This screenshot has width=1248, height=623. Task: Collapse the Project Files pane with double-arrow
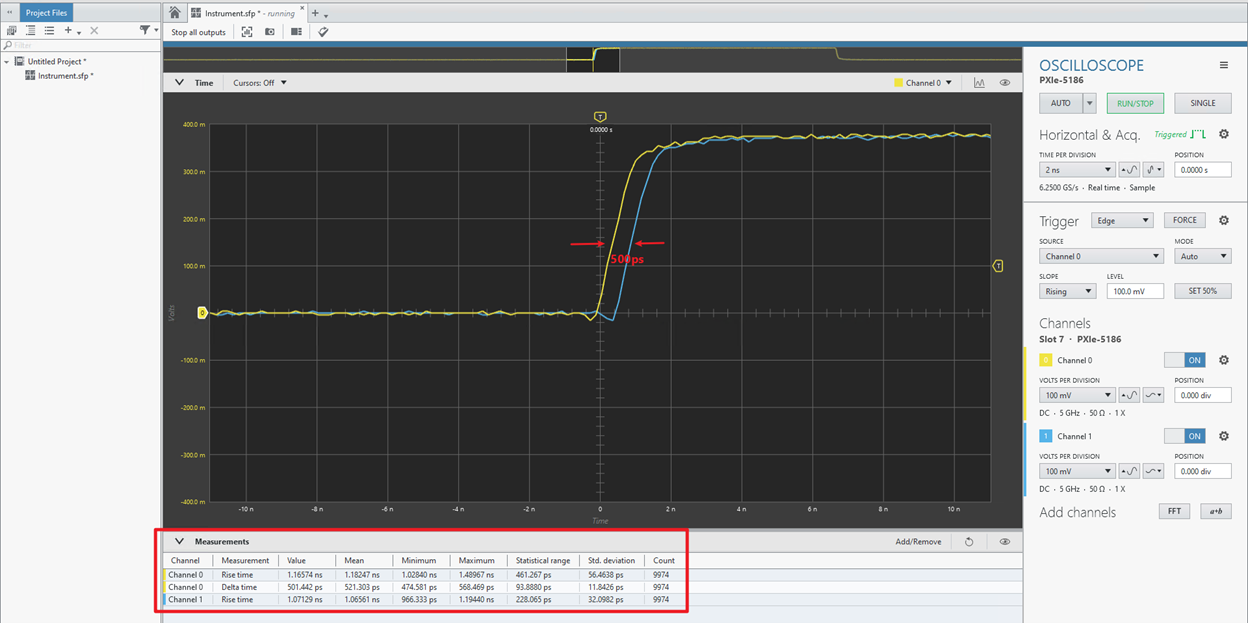click(9, 13)
